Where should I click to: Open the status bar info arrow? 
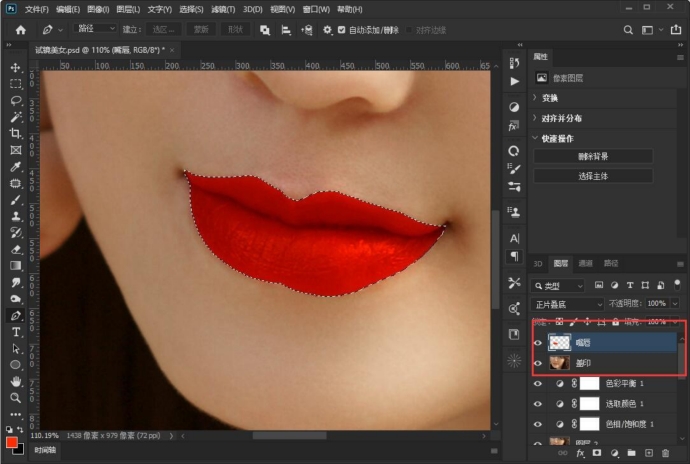click(x=171, y=436)
